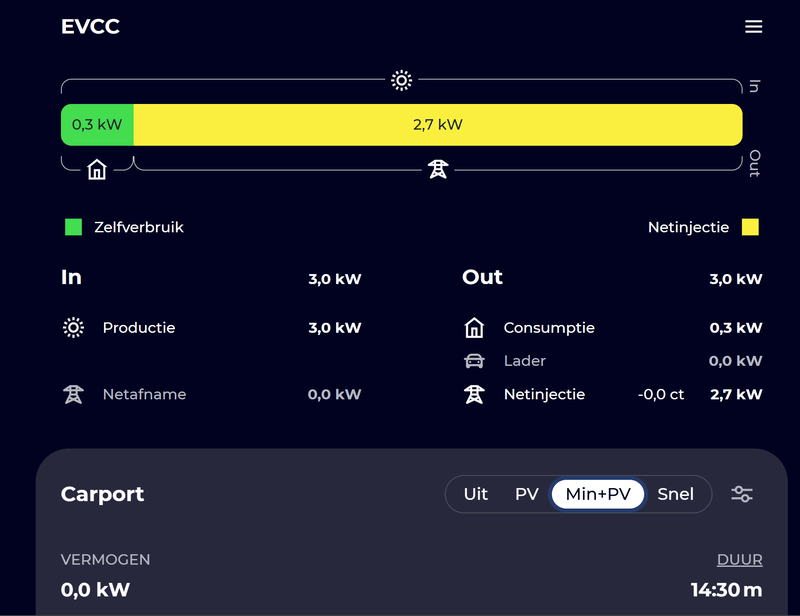The image size is (800, 616).
Task: Click the EVCC logo title
Action: click(90, 27)
